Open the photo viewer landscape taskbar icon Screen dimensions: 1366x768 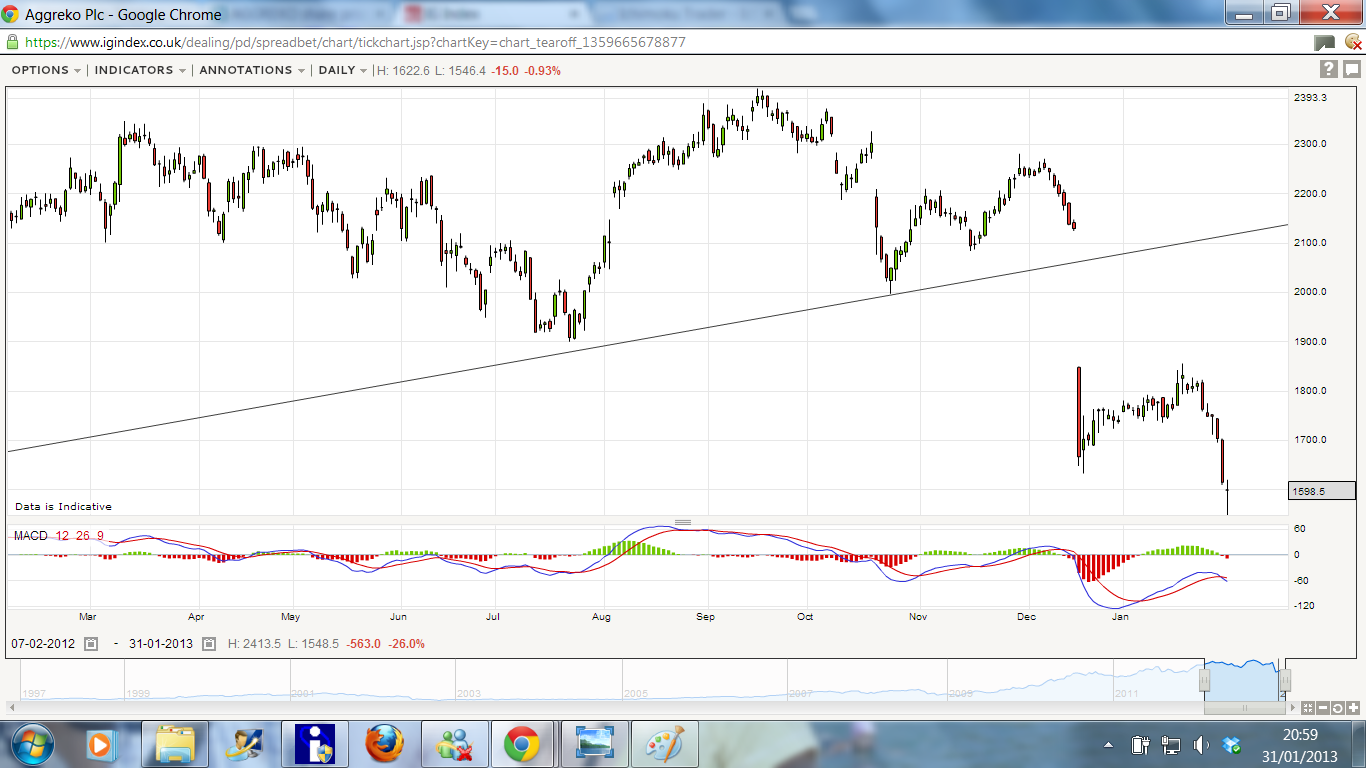[x=595, y=744]
